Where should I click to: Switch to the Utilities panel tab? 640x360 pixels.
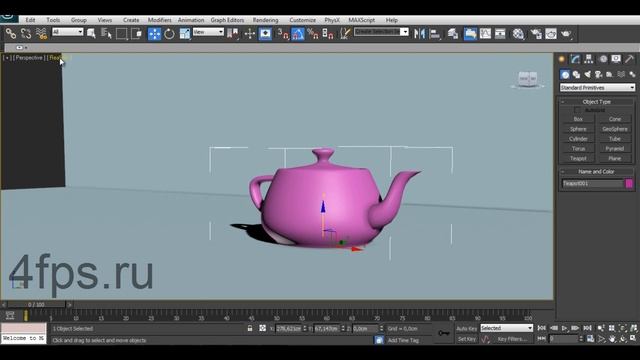click(x=629, y=59)
